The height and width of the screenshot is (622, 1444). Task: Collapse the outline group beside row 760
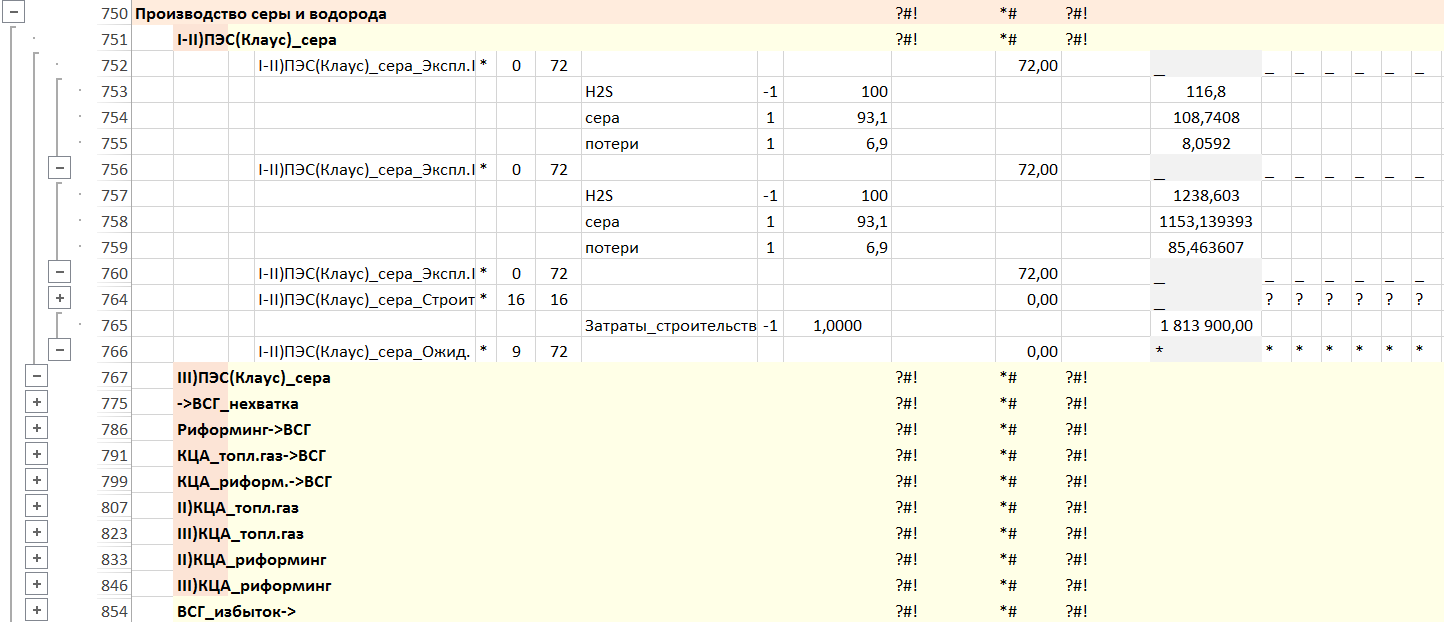[x=60, y=273]
